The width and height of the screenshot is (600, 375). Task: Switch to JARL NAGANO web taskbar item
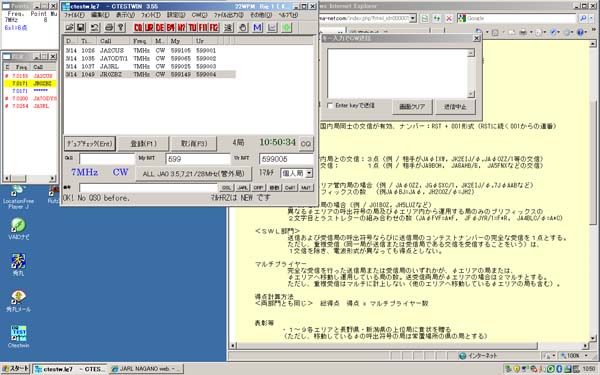[147, 369]
